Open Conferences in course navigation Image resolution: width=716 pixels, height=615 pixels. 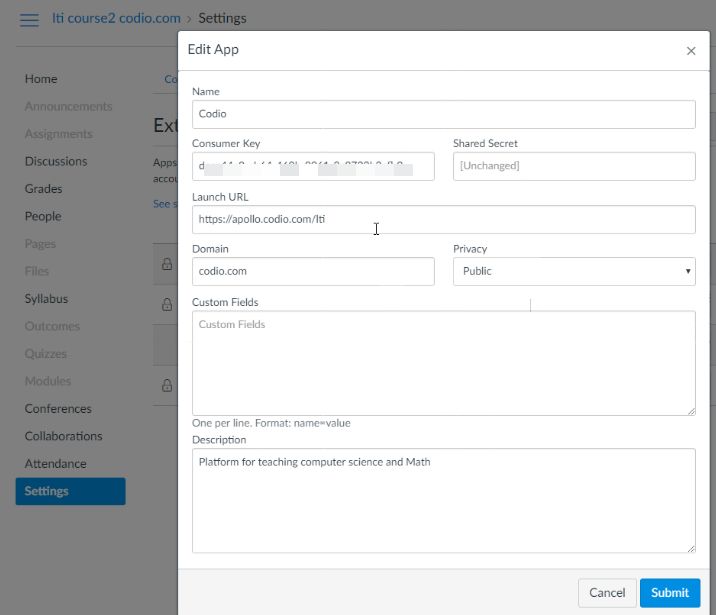[58, 409]
